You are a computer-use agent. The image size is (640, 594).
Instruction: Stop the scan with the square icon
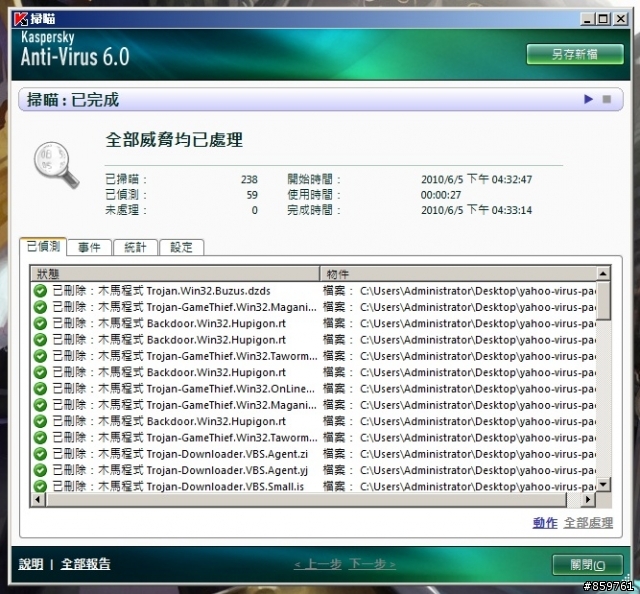click(607, 99)
